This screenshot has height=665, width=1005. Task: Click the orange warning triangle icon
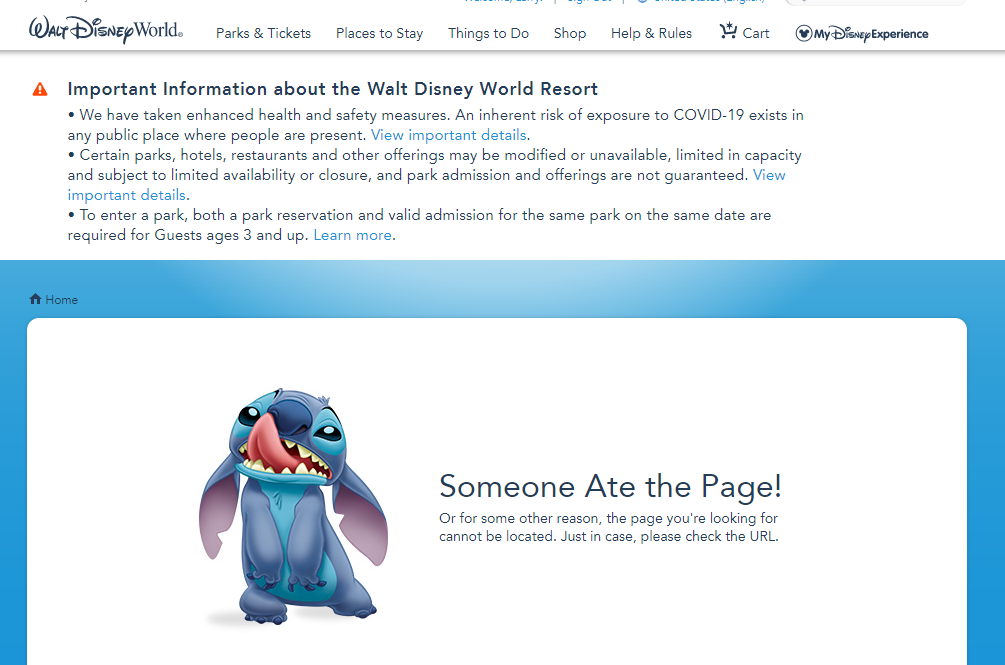coord(40,89)
